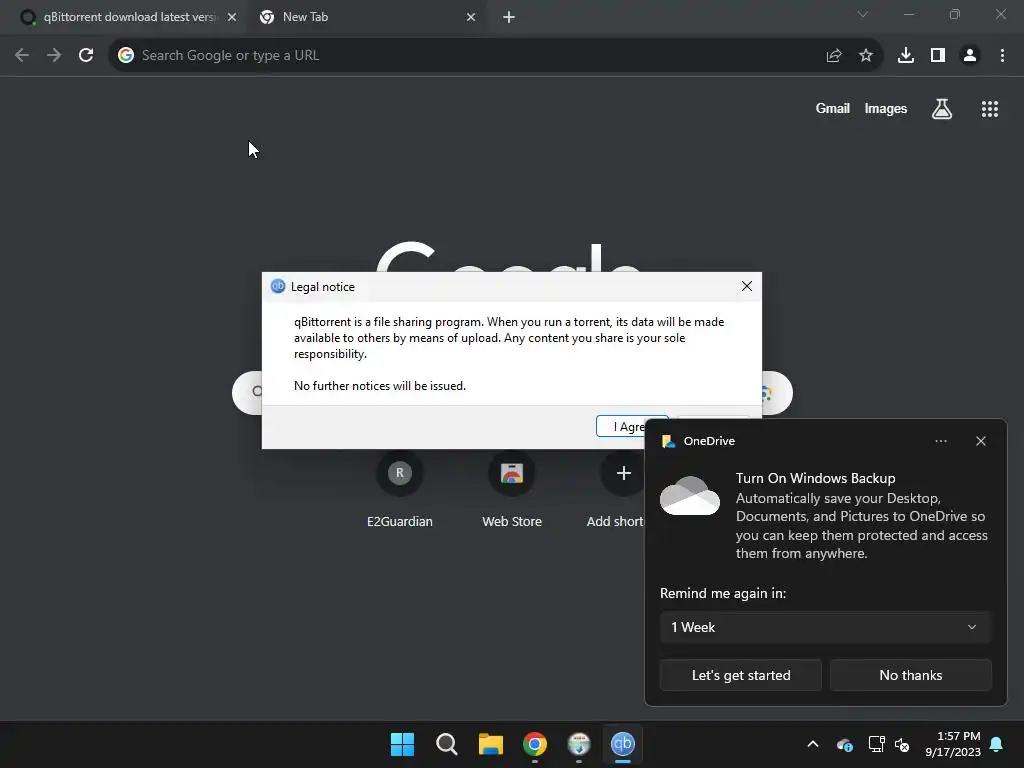Open Google Images link

click(886, 108)
